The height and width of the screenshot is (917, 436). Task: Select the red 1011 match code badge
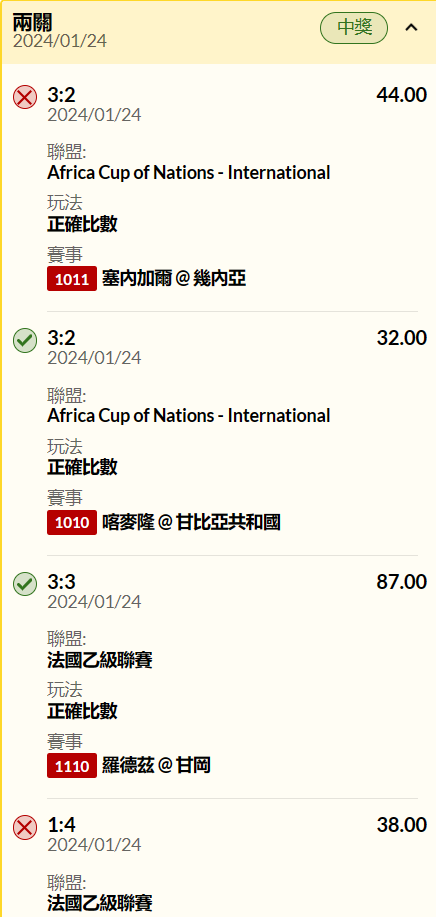(x=72, y=279)
